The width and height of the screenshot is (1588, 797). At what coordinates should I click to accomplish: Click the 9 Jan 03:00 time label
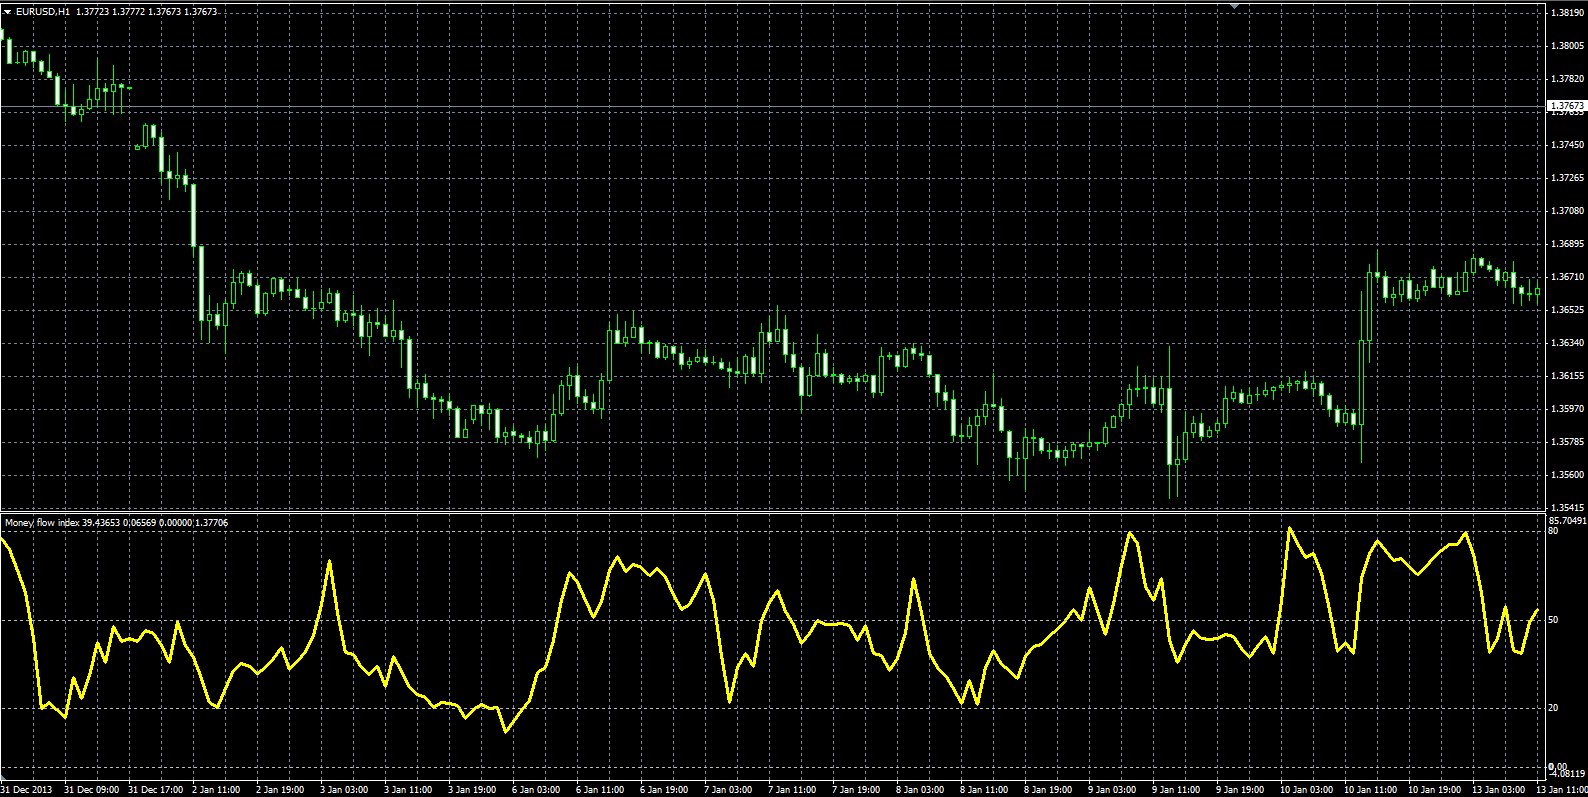click(1112, 790)
